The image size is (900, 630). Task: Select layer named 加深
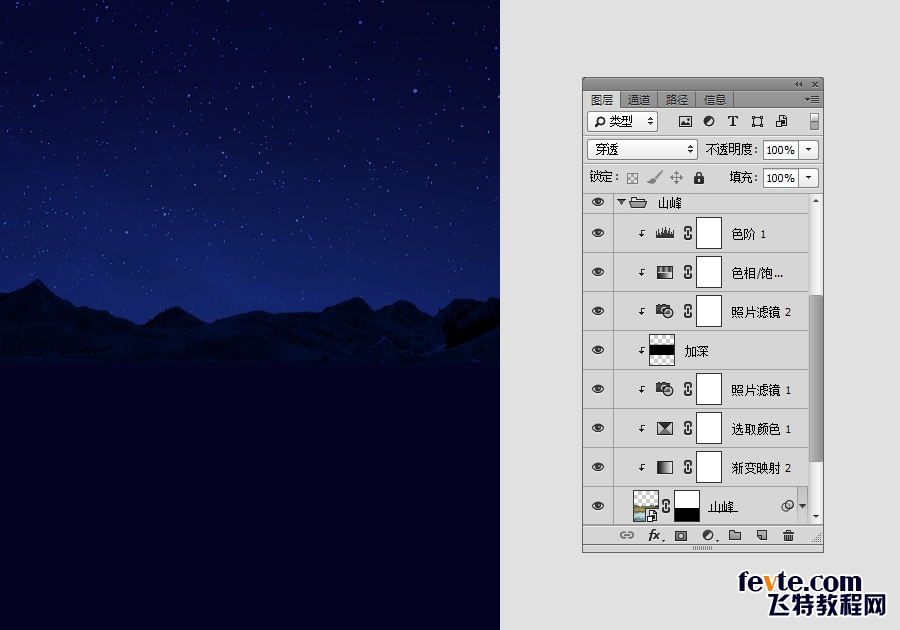(x=696, y=351)
